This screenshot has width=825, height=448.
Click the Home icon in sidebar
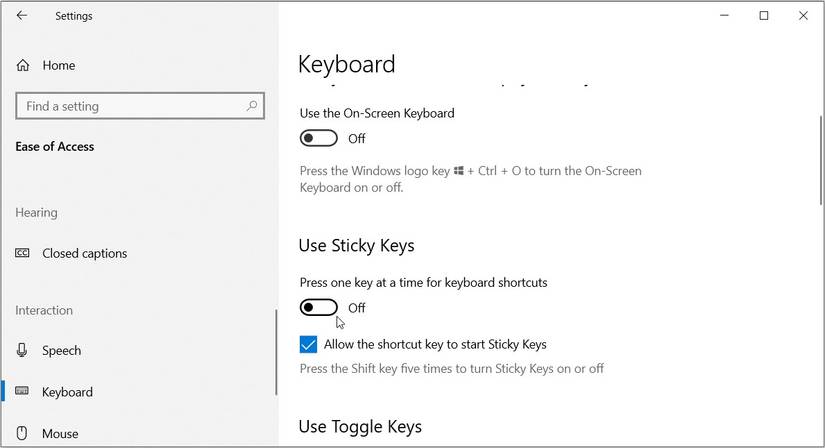click(x=23, y=65)
